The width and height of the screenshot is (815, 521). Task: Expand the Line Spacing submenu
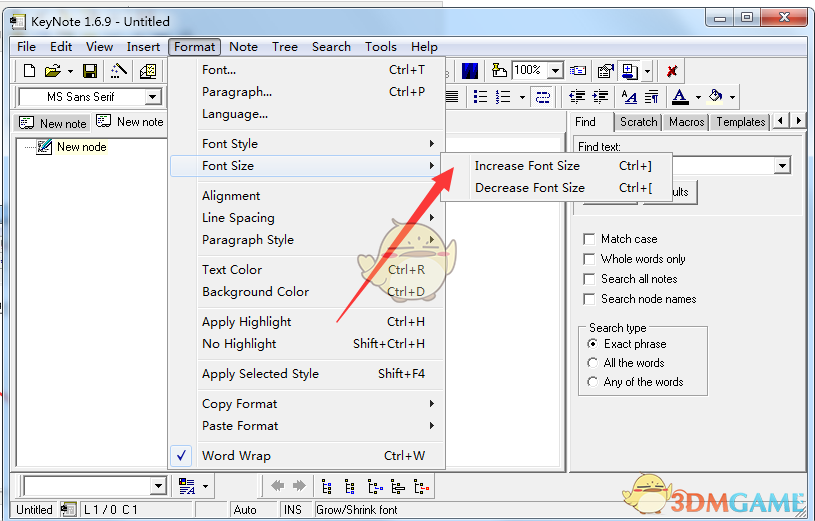click(x=308, y=218)
